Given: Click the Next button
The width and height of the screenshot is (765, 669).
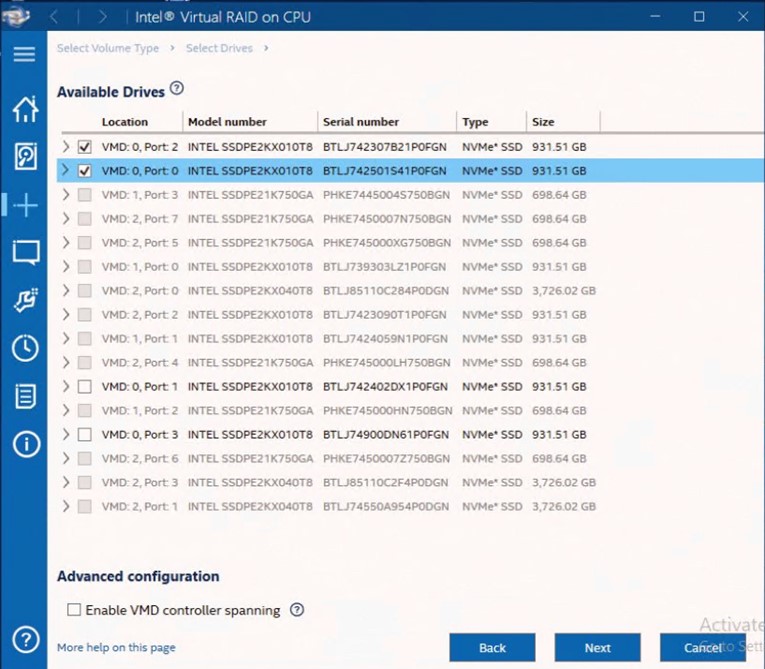Looking at the screenshot, I should (598, 648).
